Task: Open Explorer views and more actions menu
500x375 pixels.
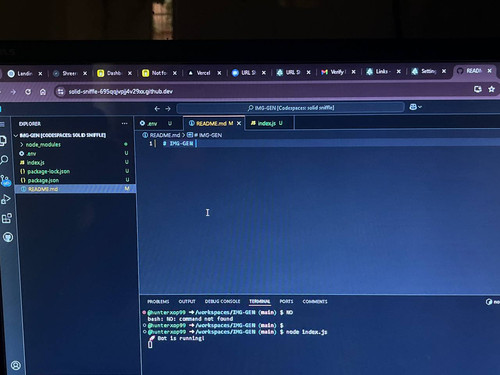Action: click(124, 123)
